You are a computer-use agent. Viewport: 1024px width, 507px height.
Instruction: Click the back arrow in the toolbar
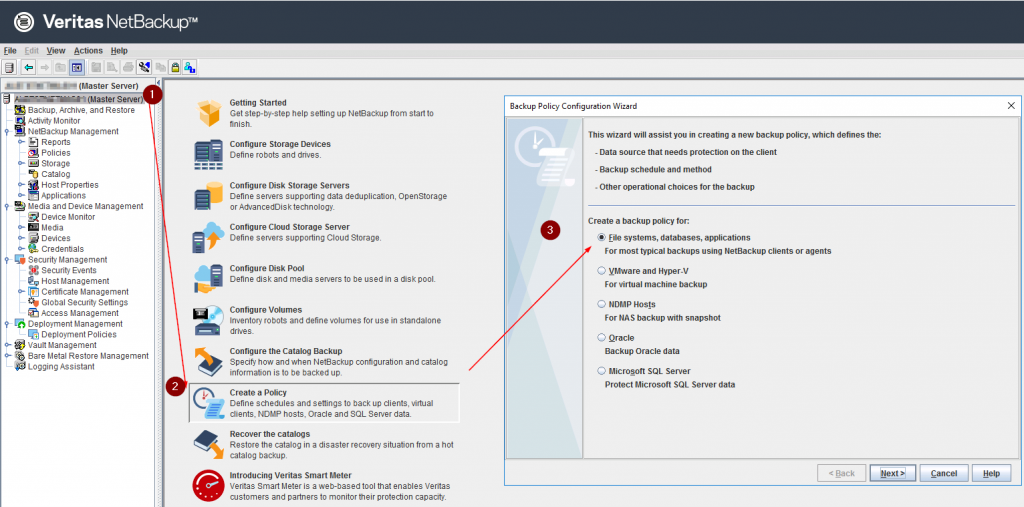28,67
